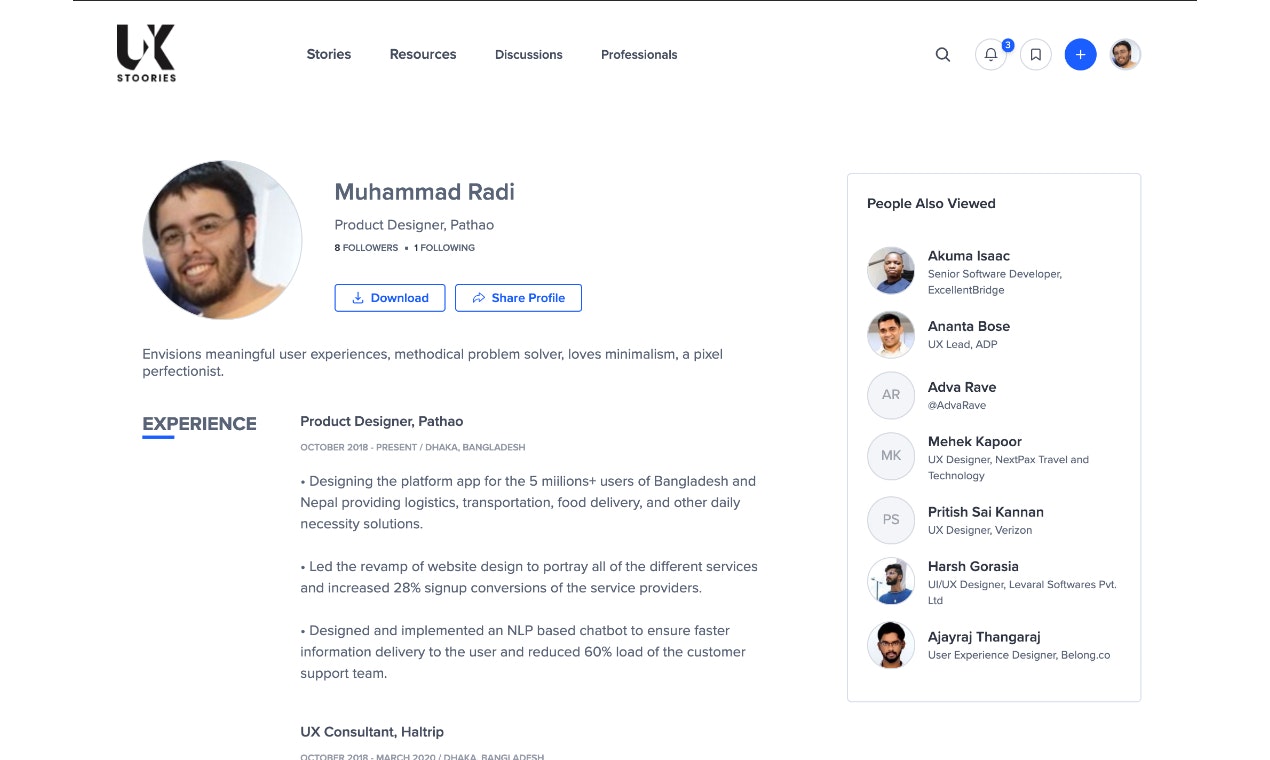The height and width of the screenshot is (760, 1270).
Task: Click the Download button
Action: point(389,297)
